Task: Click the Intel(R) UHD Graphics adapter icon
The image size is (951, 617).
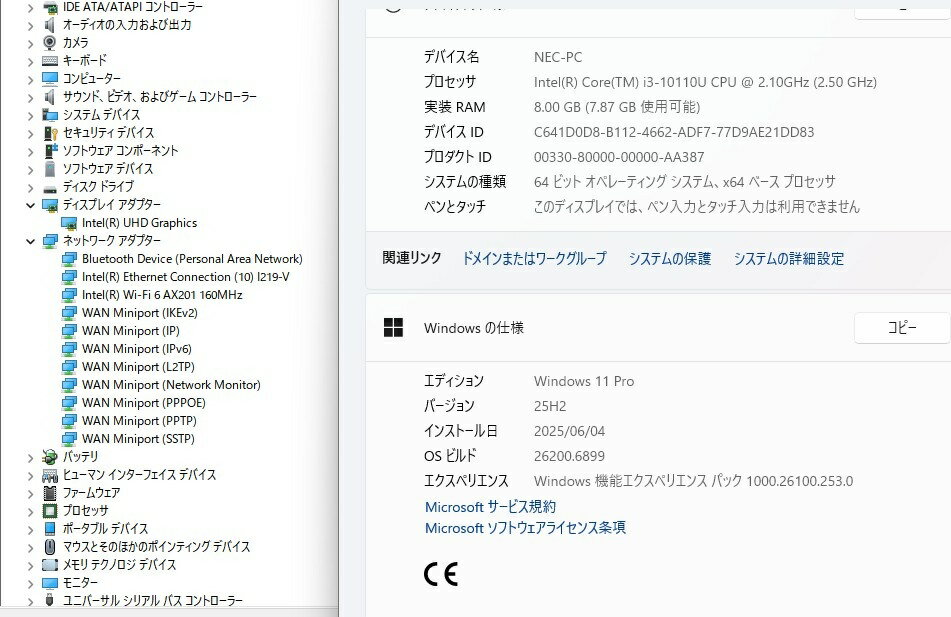Action: [69, 223]
